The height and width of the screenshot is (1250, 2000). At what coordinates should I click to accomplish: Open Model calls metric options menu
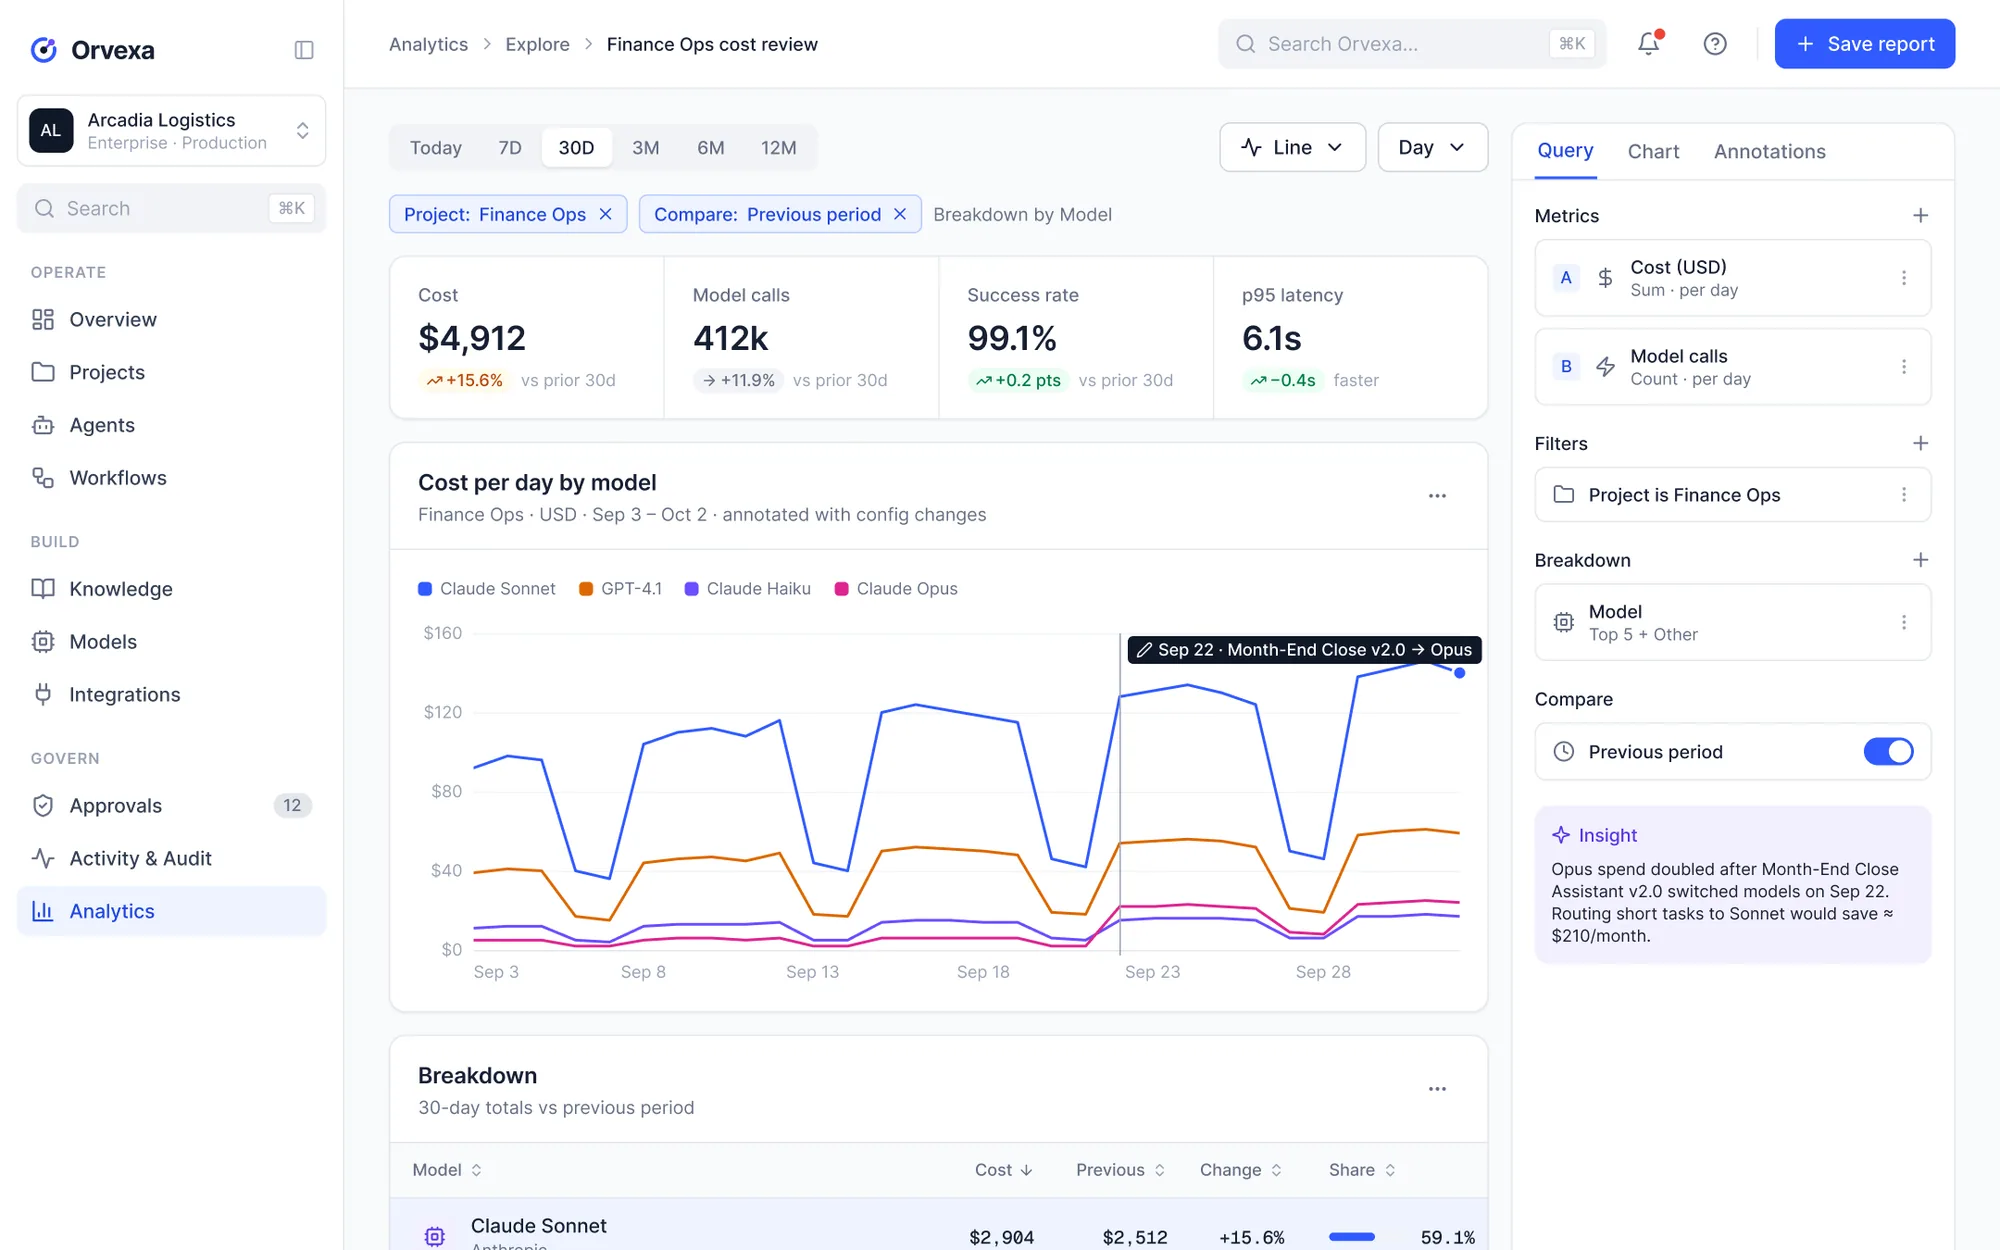[x=1904, y=367]
